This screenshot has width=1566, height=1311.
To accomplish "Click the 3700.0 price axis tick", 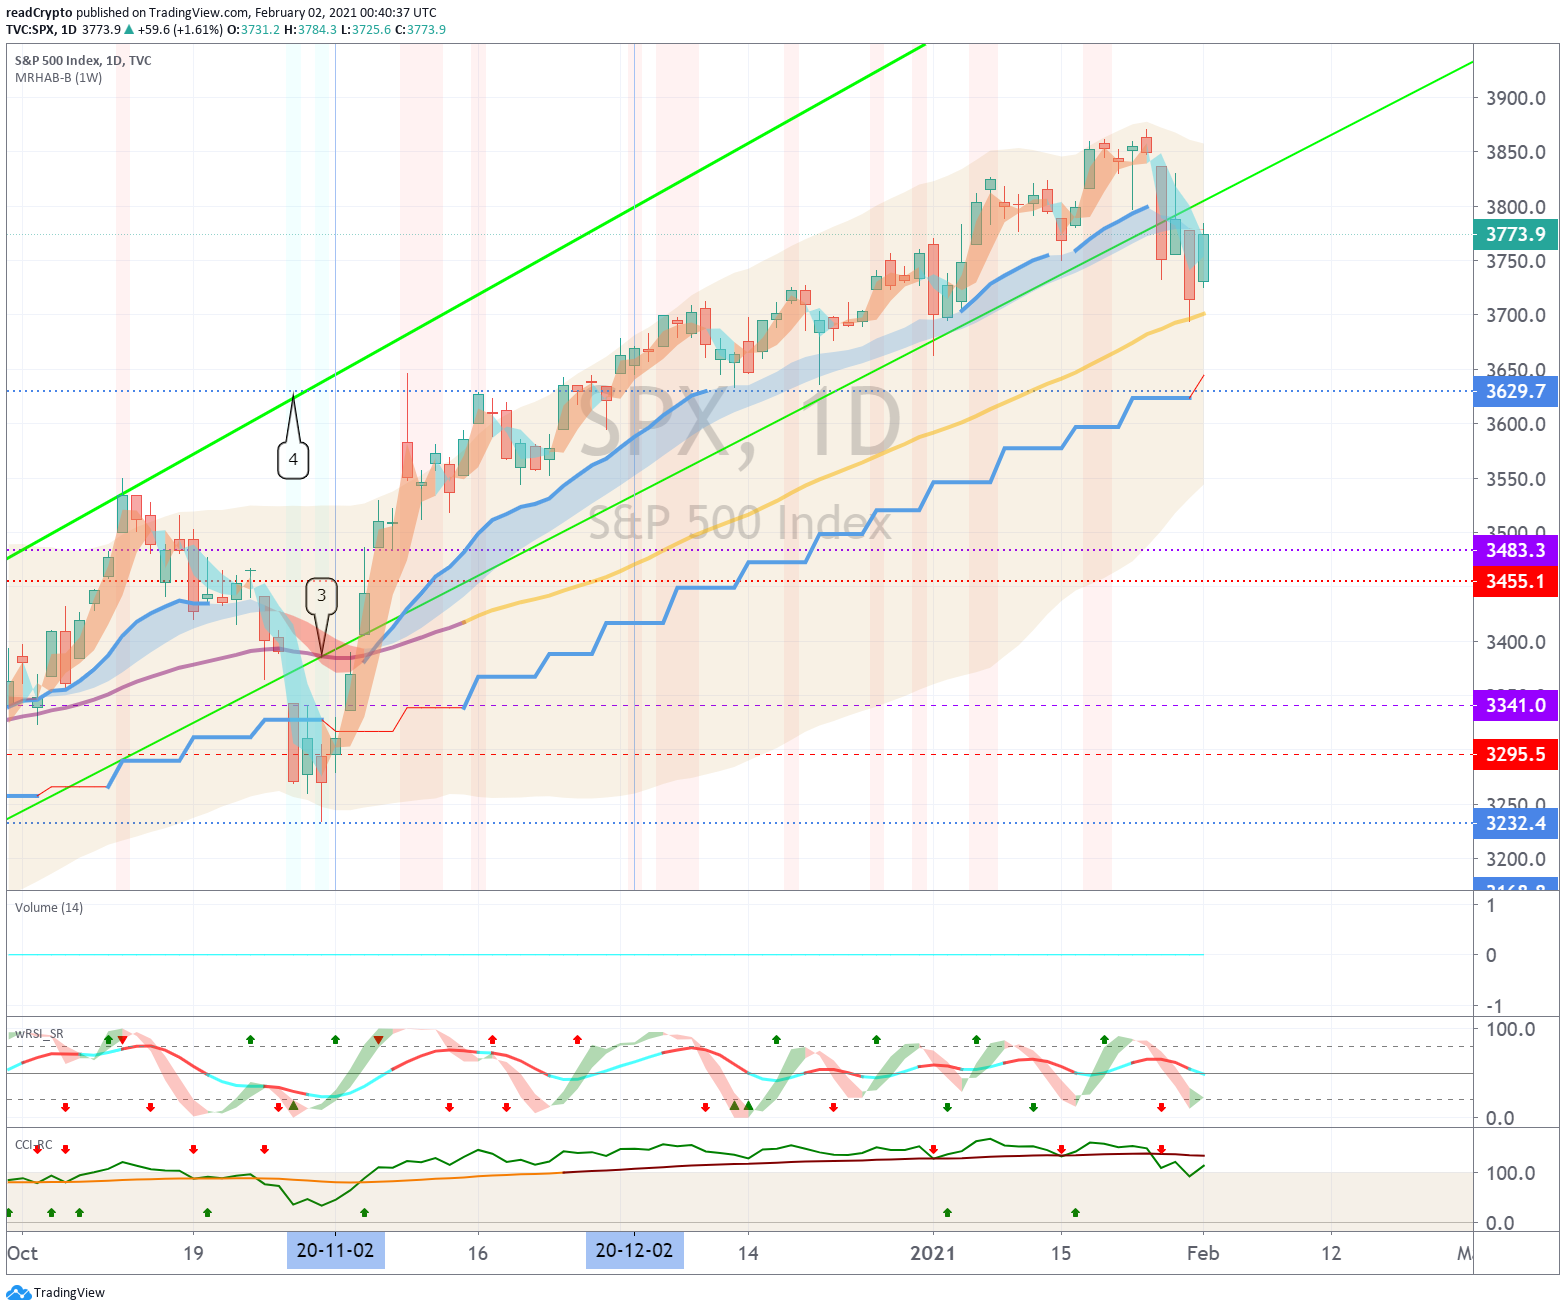I will [x=1516, y=315].
